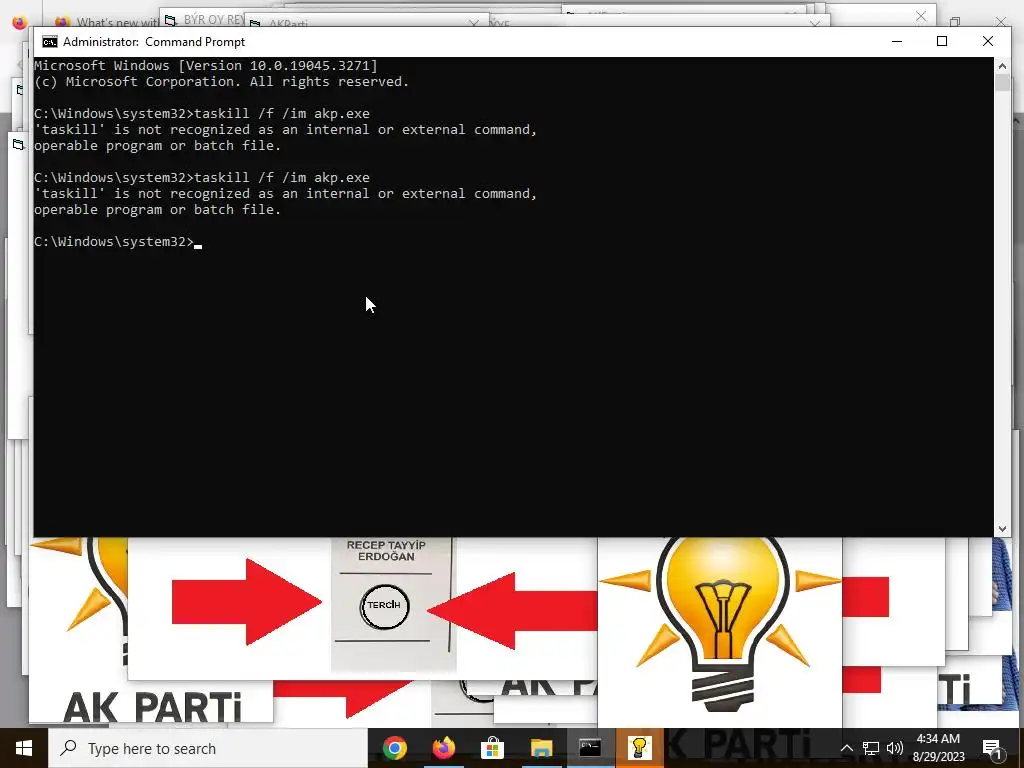1024x768 pixels.
Task: Show hidden system tray icons
Action: pyautogui.click(x=846, y=748)
